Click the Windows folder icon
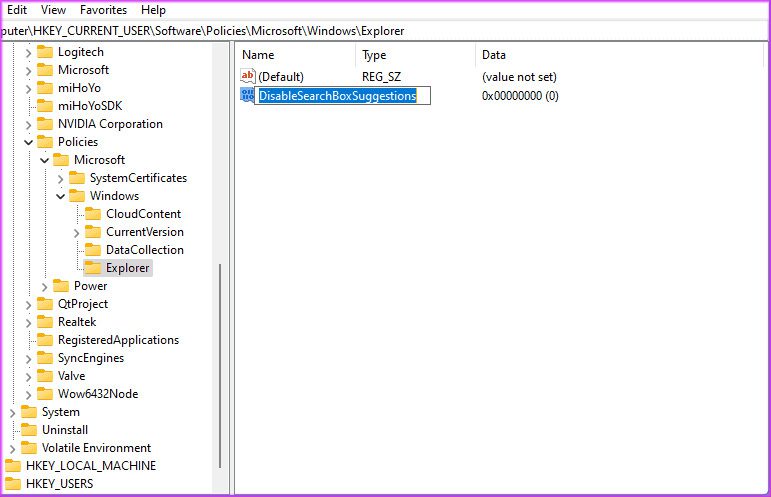Image resolution: width=771 pixels, height=497 pixels. coord(77,196)
